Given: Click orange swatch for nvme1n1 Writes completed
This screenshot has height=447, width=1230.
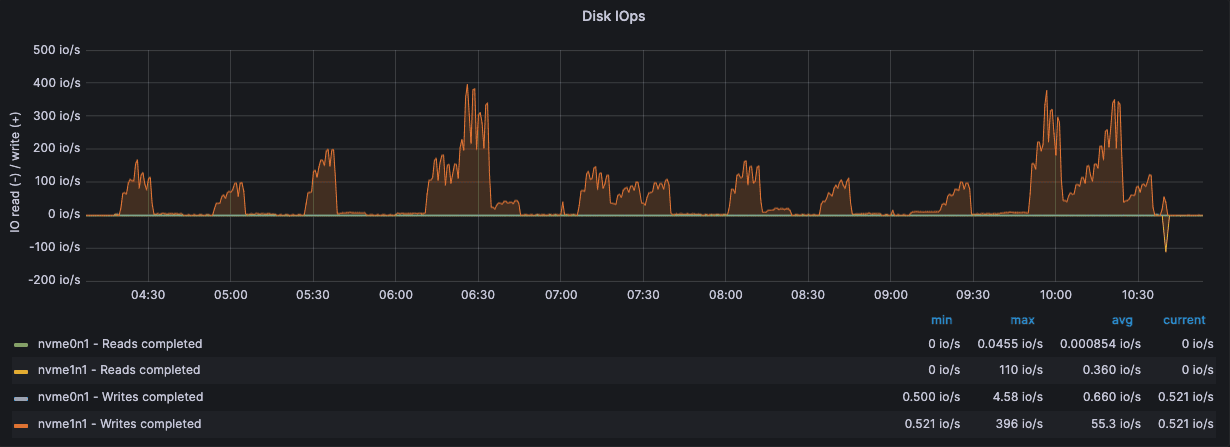Looking at the screenshot, I should [20, 424].
